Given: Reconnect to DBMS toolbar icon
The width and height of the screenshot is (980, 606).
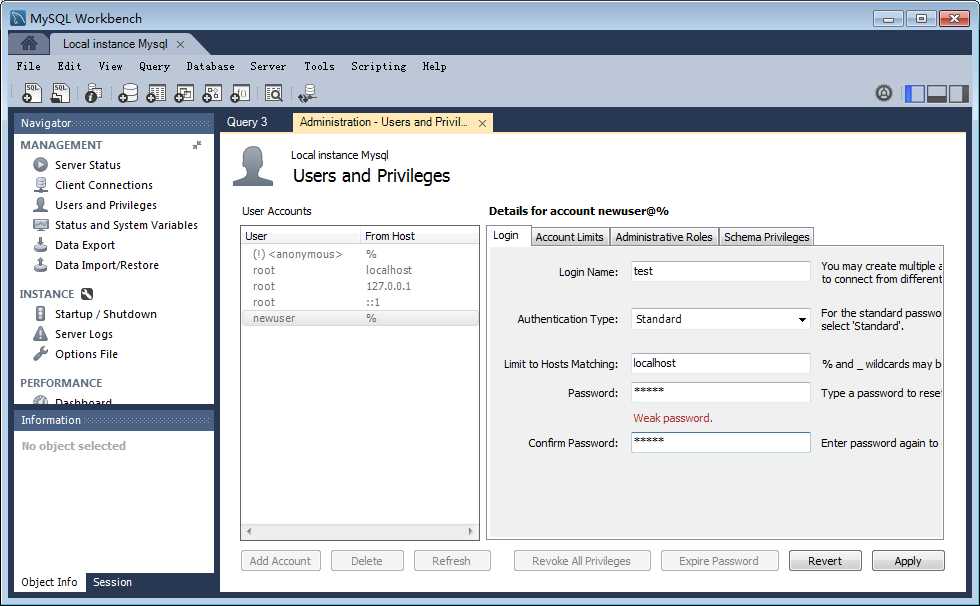Looking at the screenshot, I should tap(307, 93).
